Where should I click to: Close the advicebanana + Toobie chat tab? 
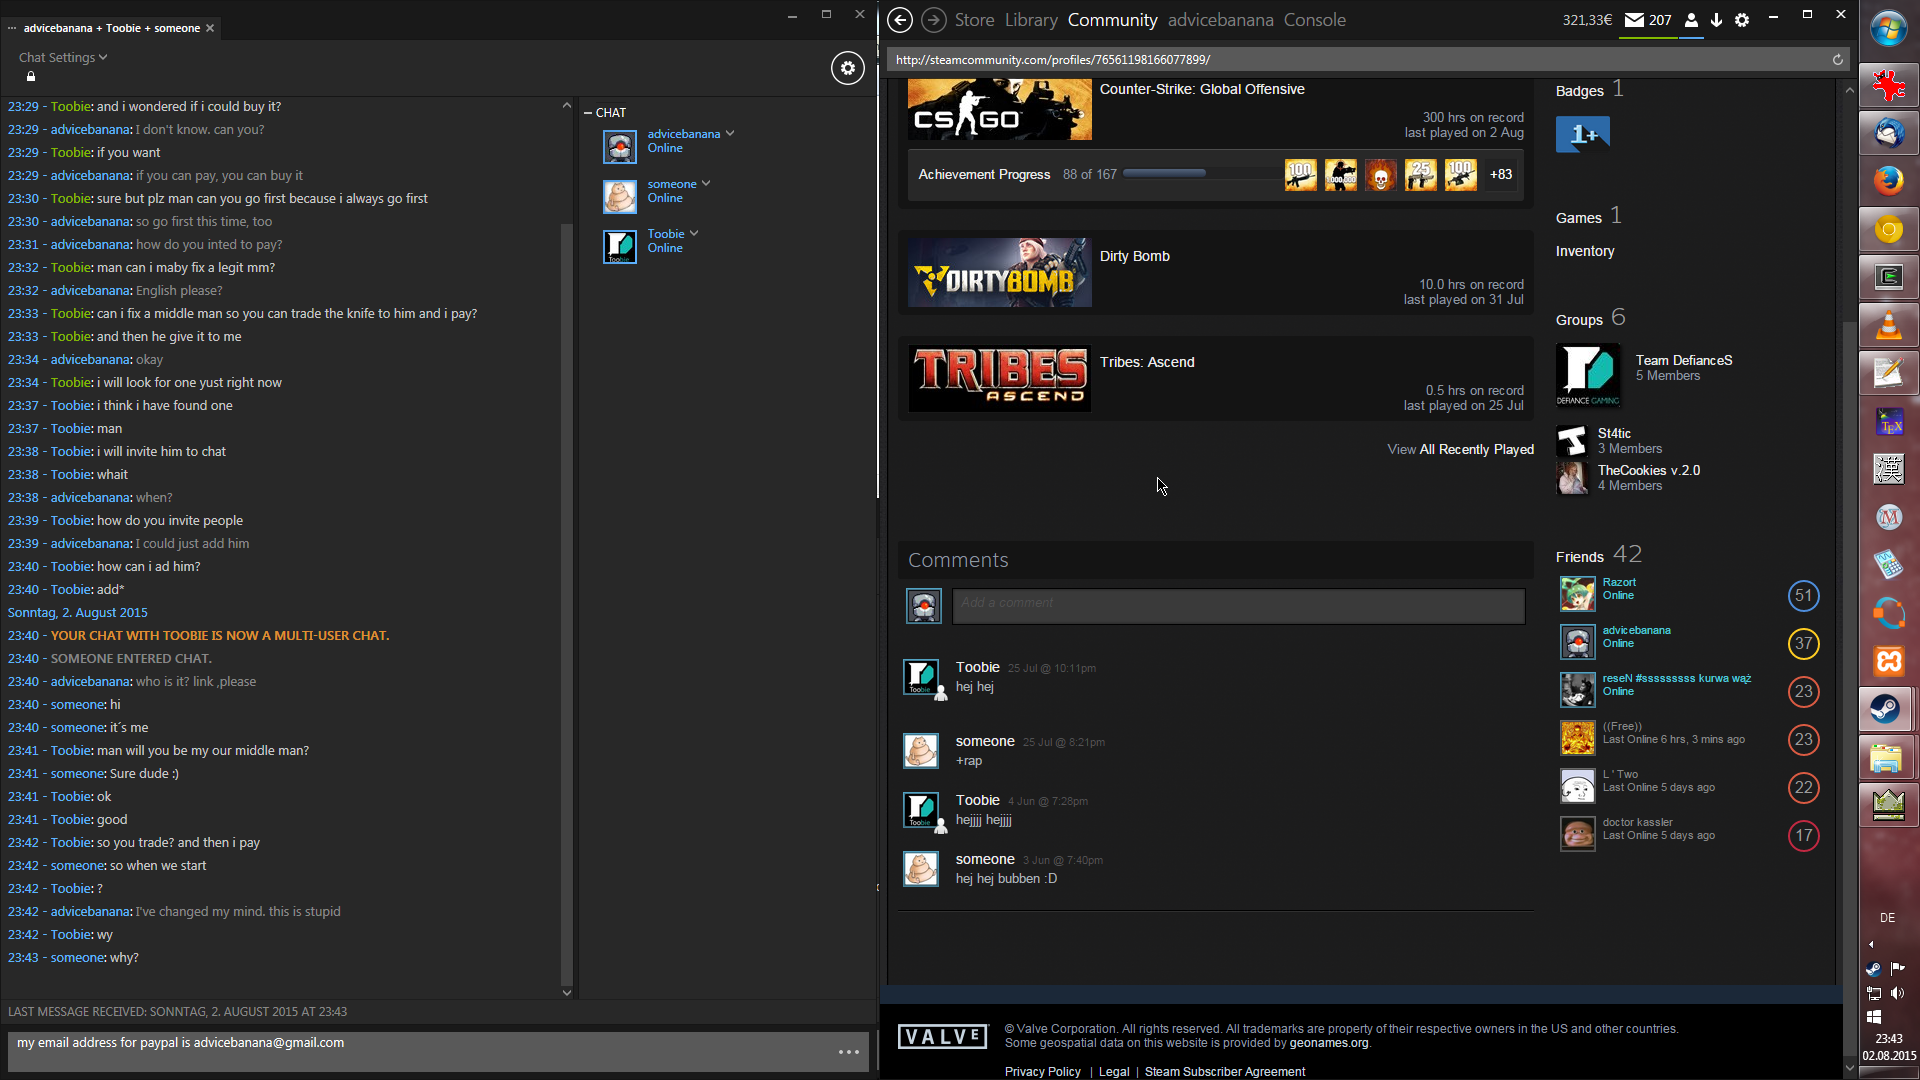click(x=210, y=28)
